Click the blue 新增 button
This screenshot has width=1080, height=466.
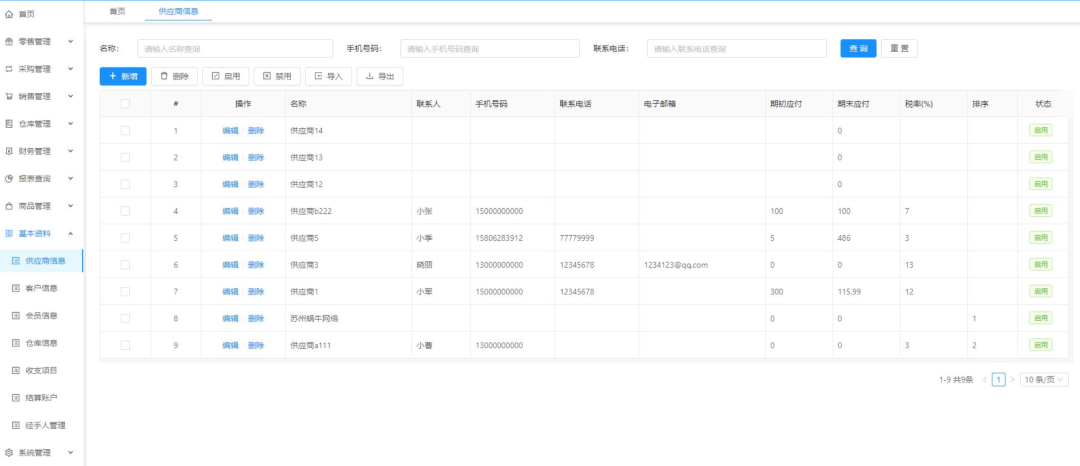(123, 76)
